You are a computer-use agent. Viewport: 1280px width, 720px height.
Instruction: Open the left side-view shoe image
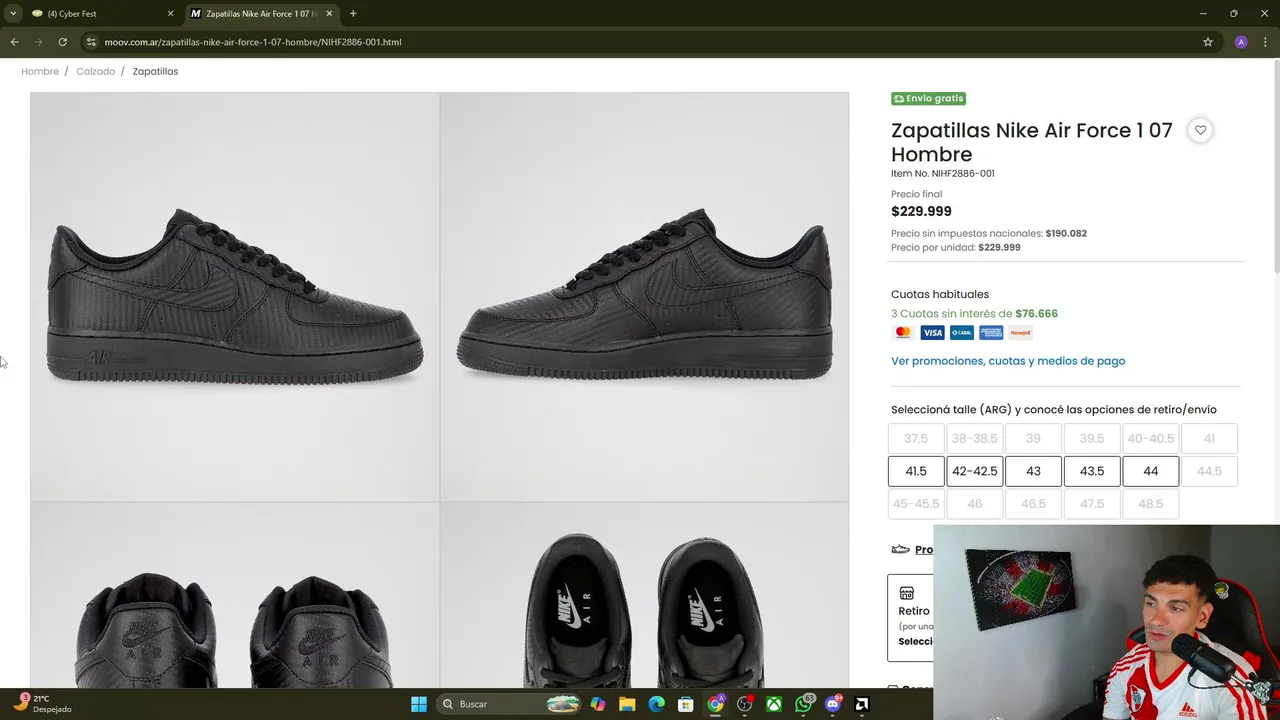[235, 297]
